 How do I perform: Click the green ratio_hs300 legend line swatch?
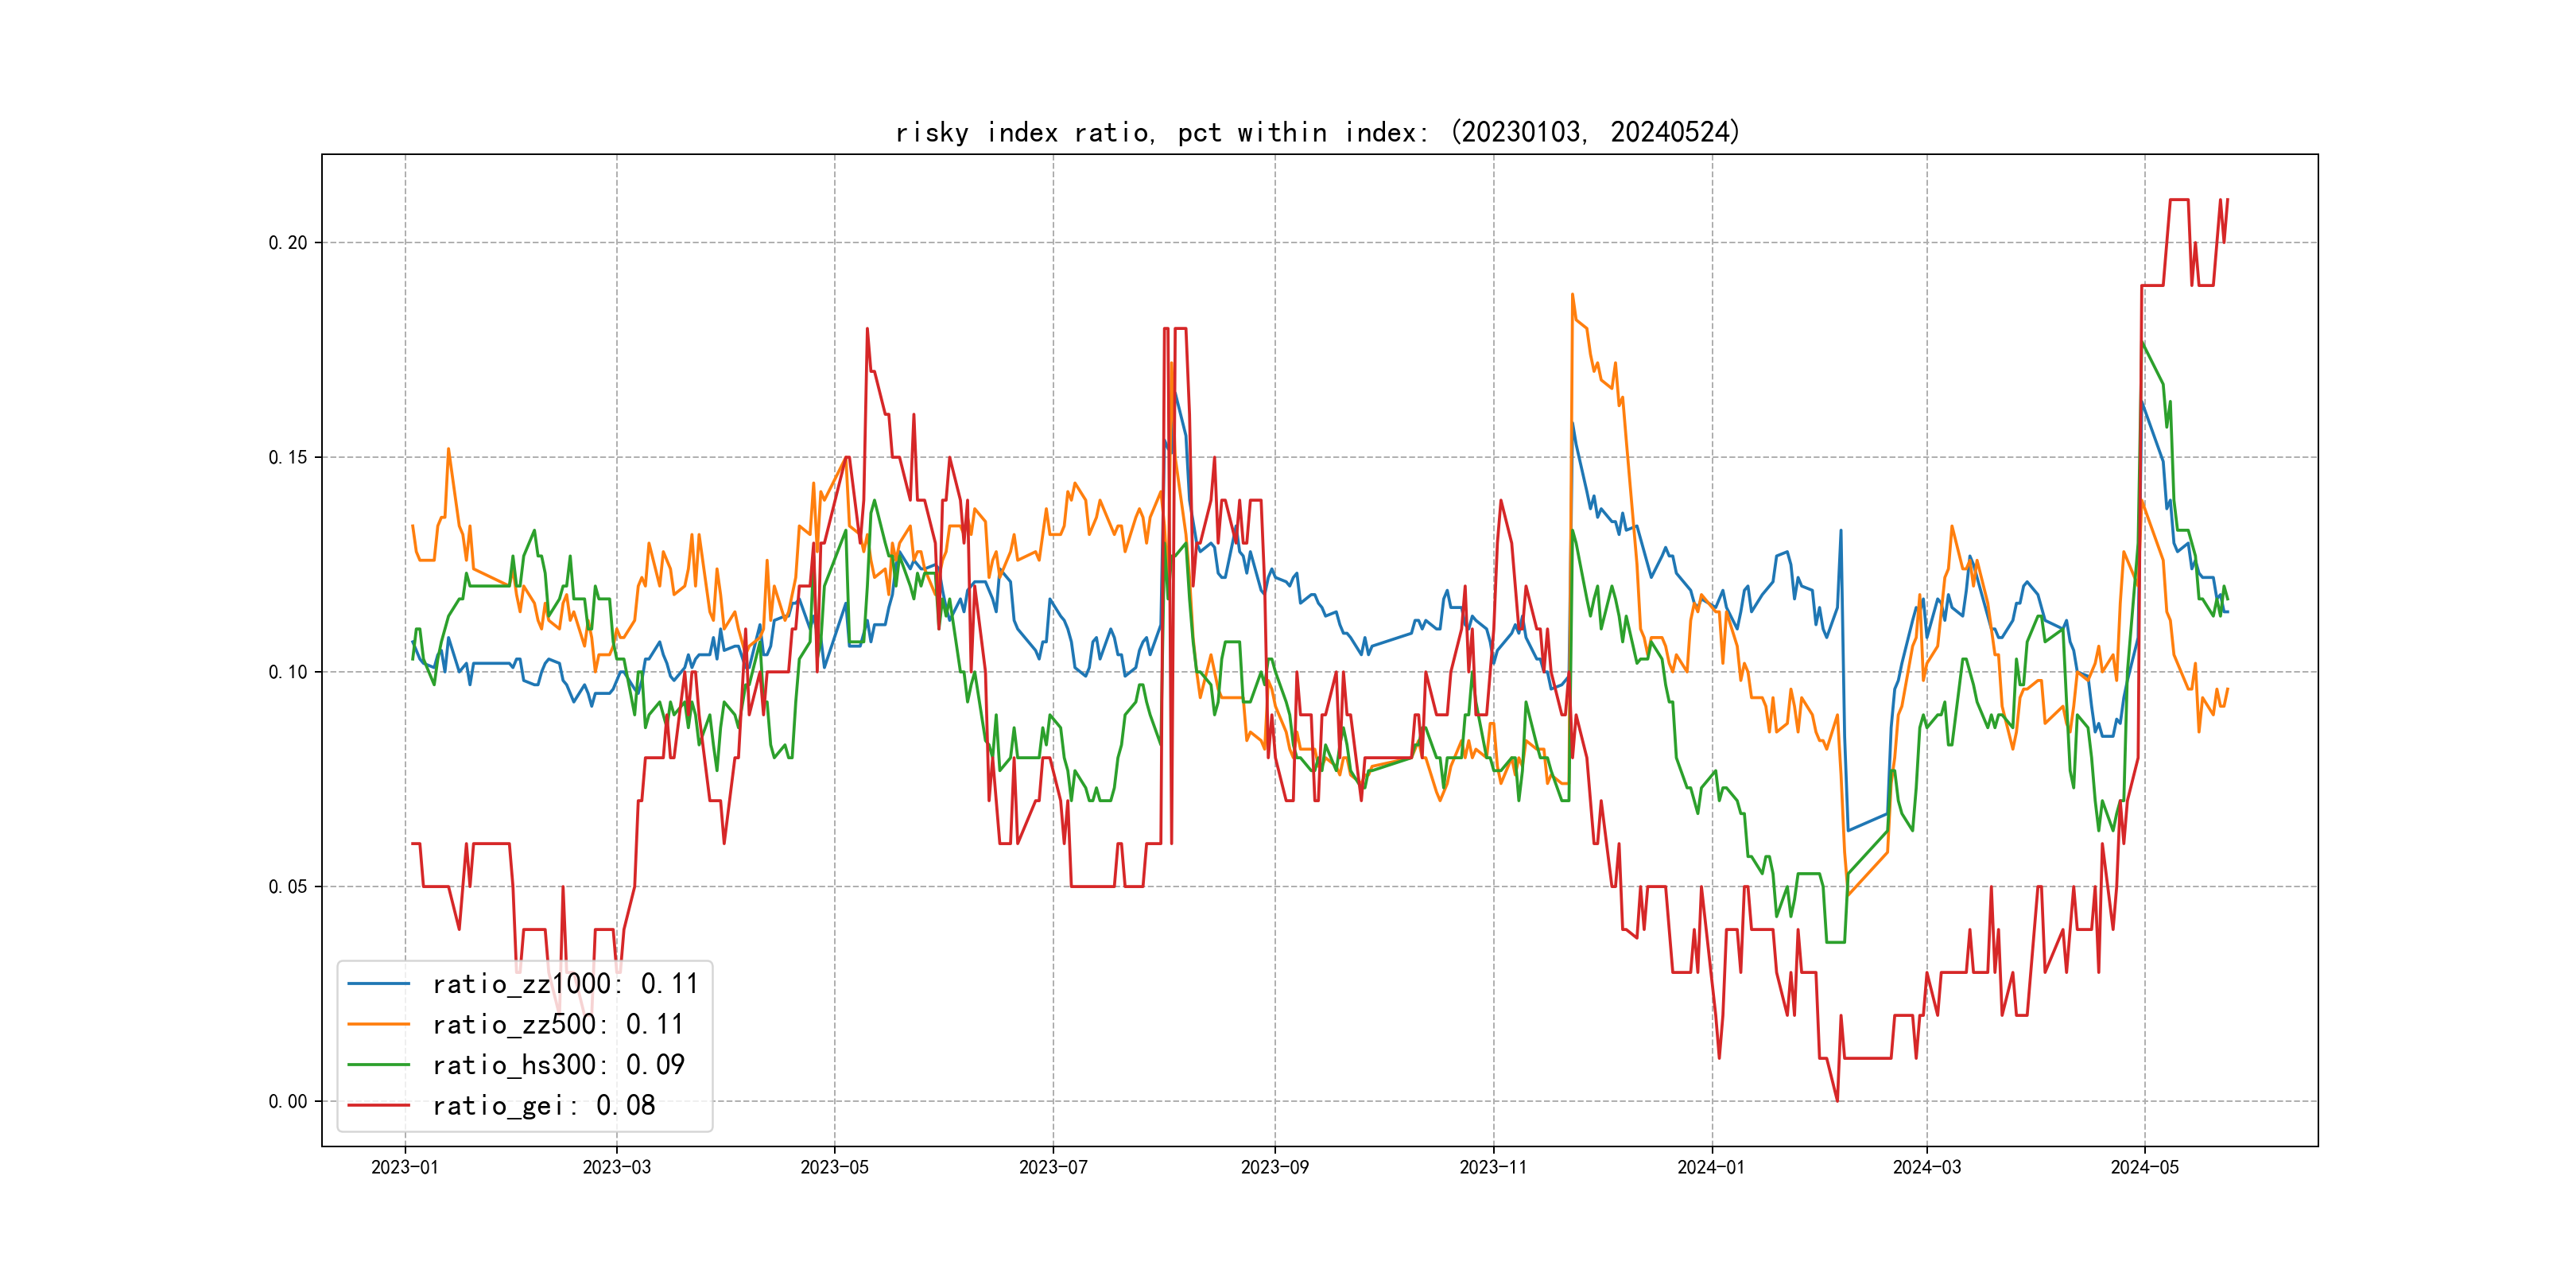(378, 1065)
